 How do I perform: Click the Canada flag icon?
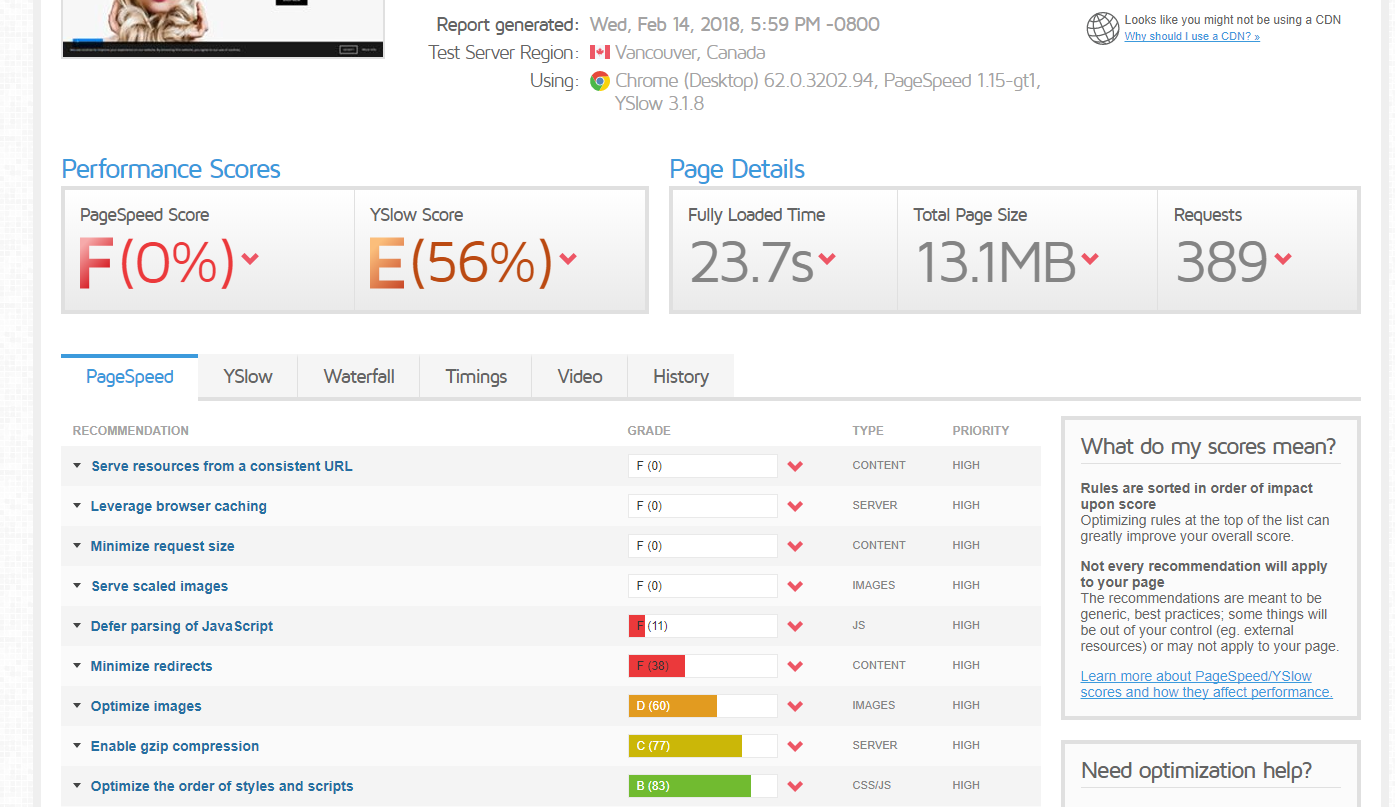click(x=600, y=52)
